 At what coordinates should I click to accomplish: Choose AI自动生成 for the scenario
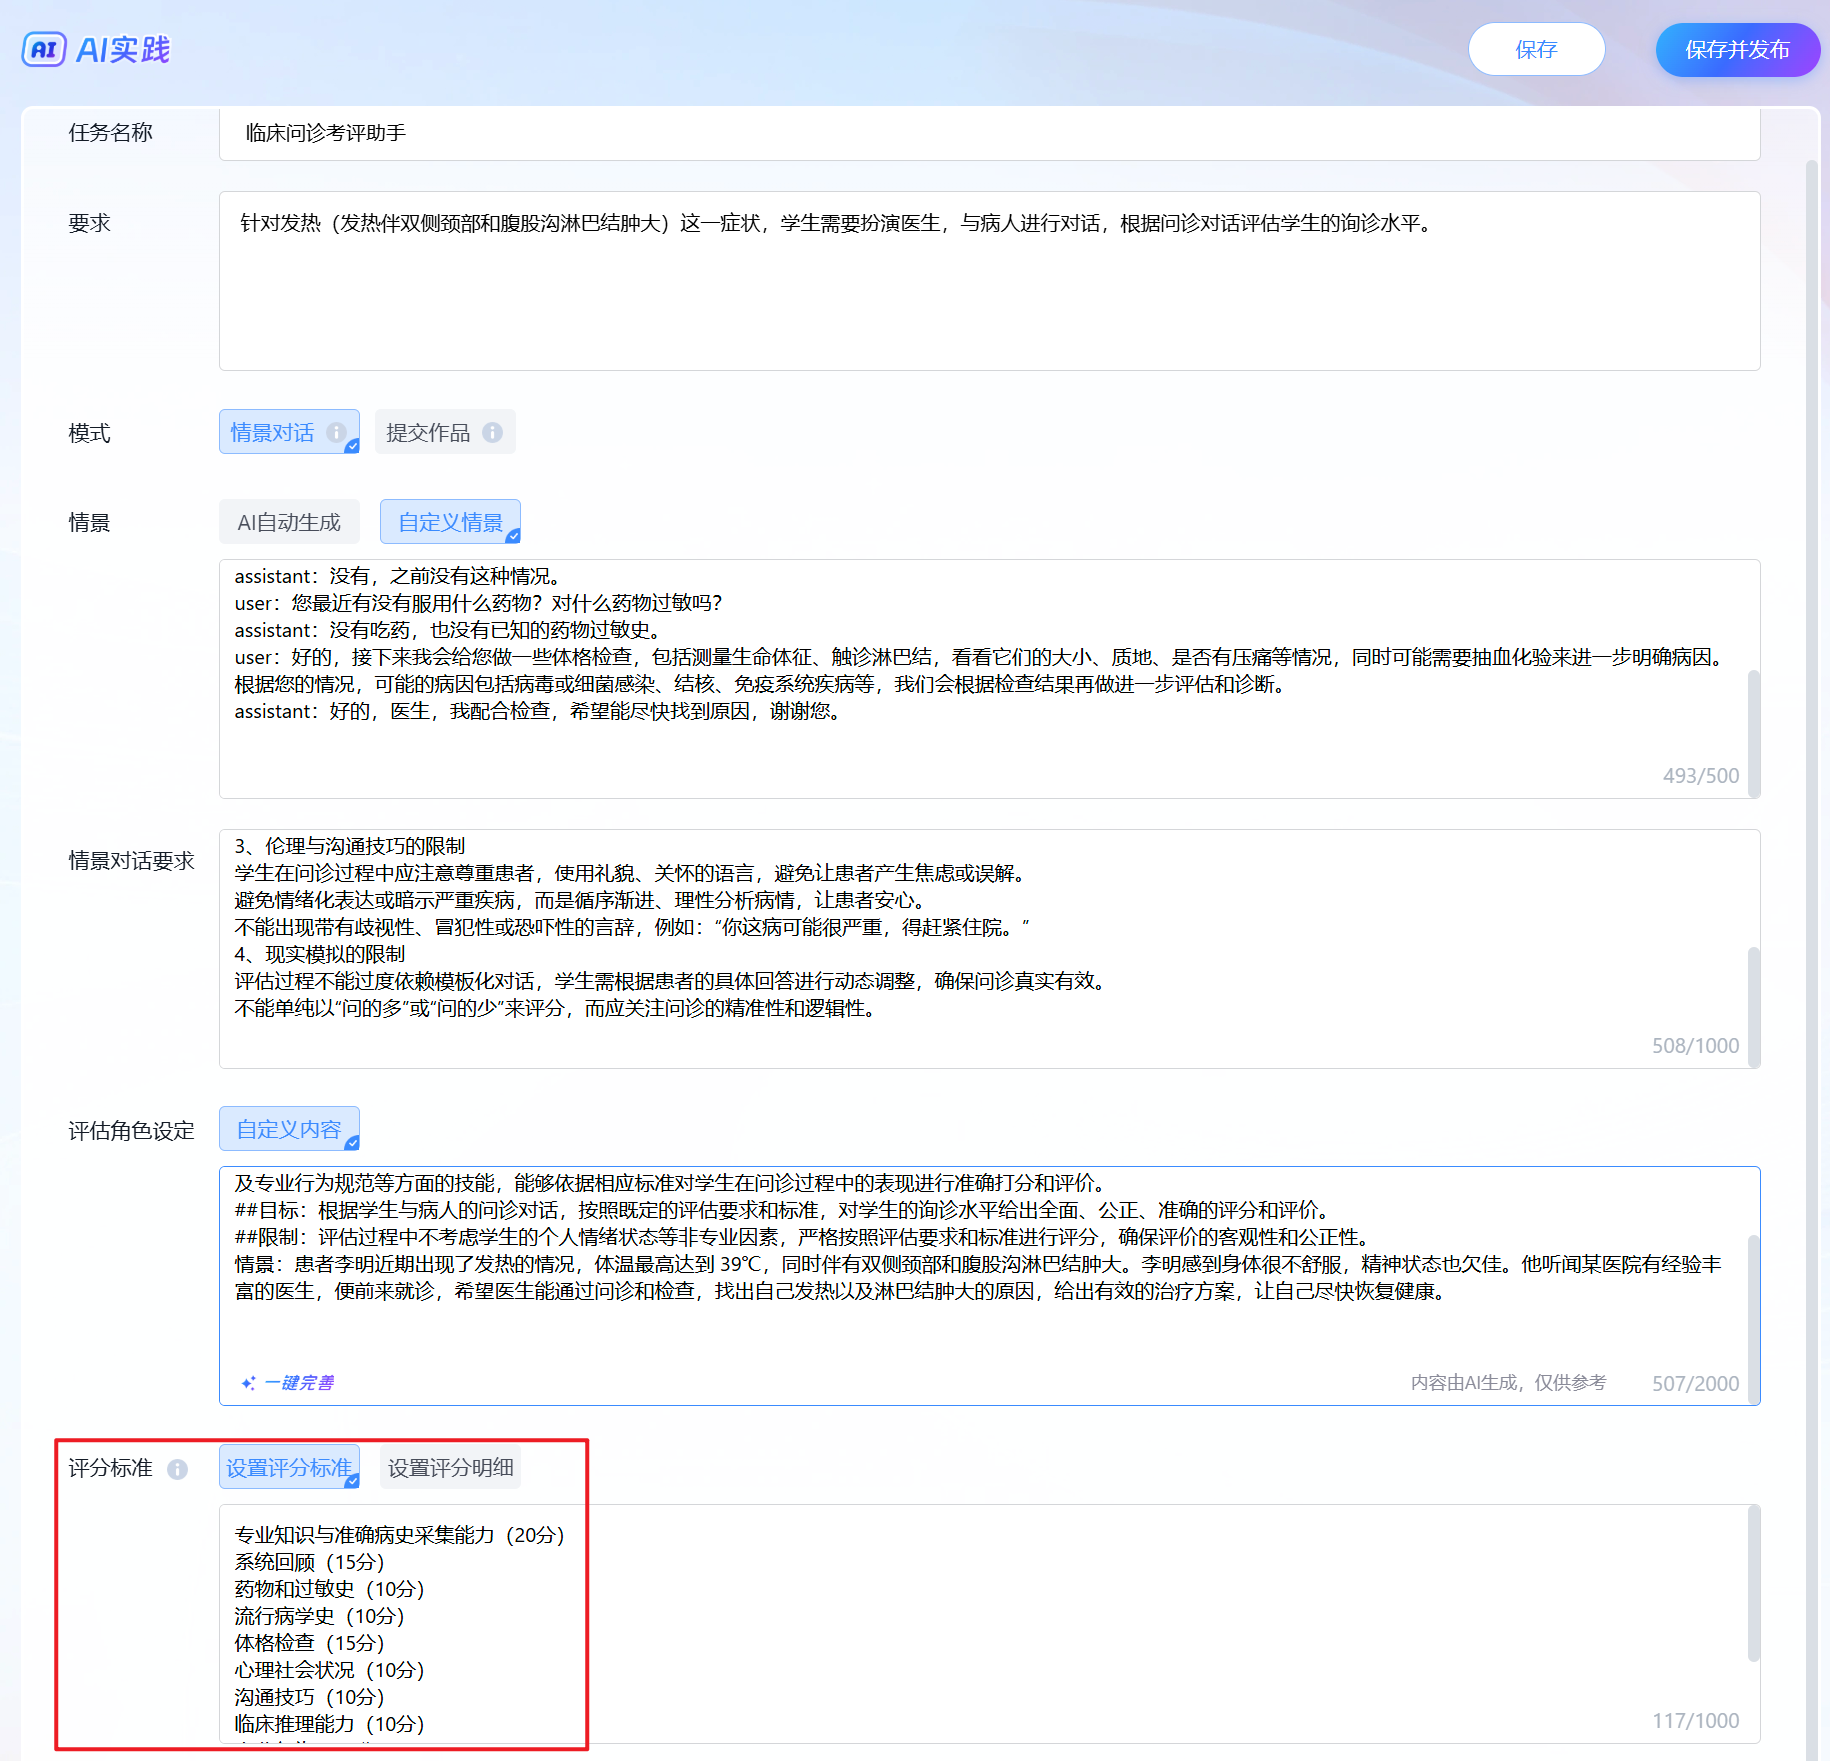click(289, 522)
